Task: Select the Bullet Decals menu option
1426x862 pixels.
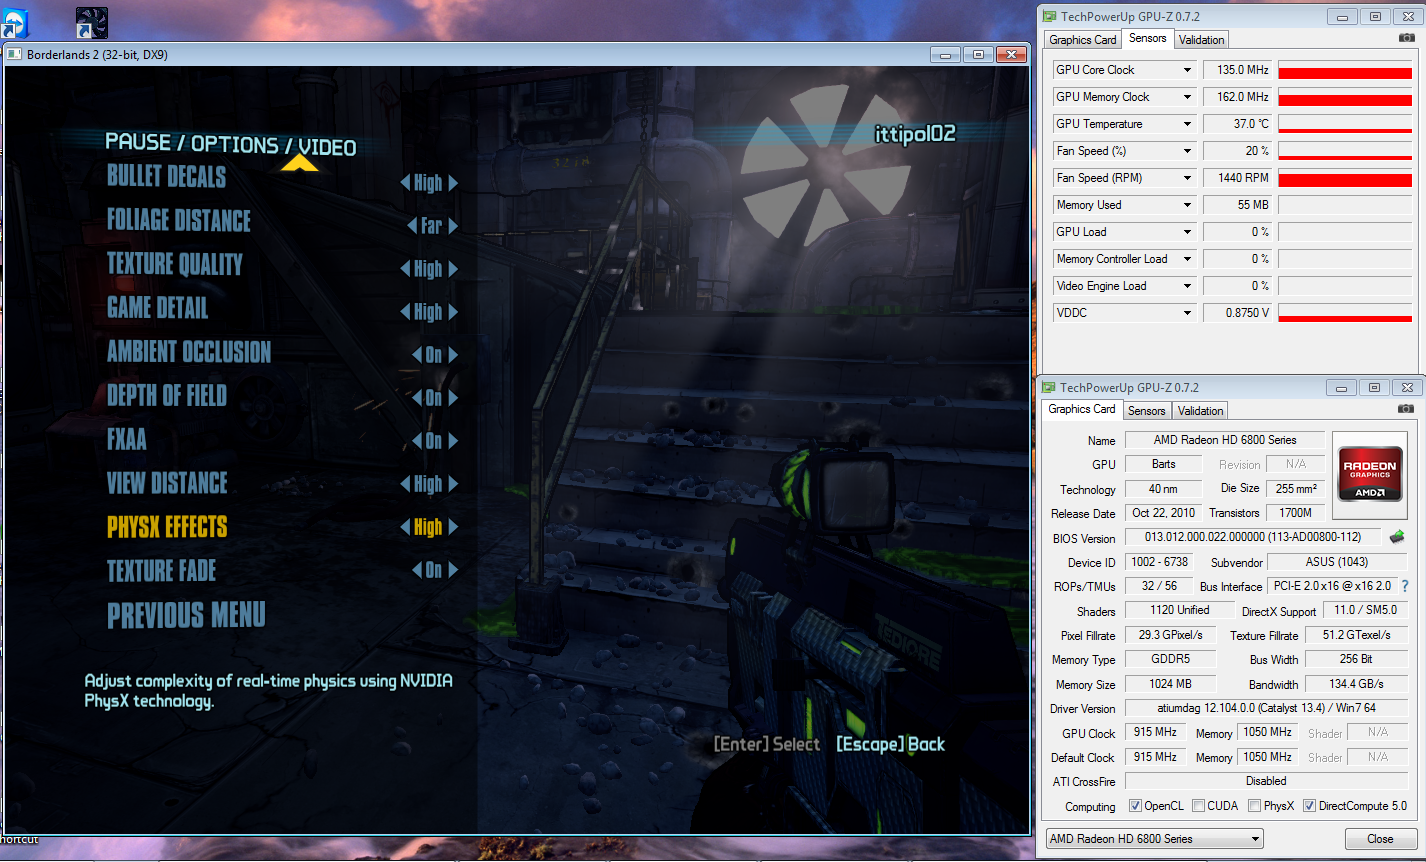Action: (167, 177)
